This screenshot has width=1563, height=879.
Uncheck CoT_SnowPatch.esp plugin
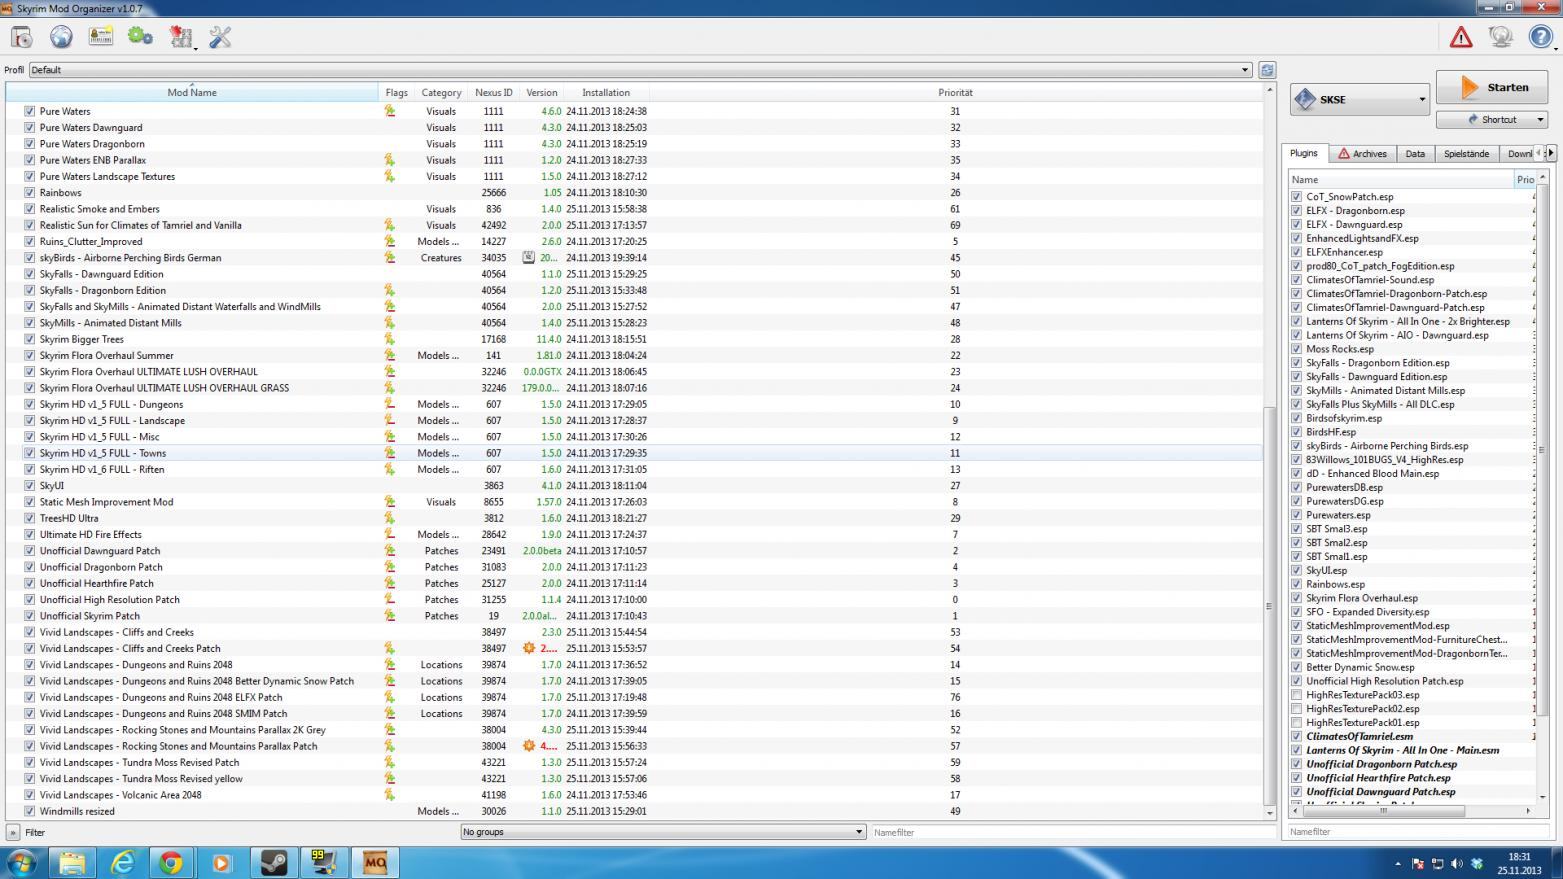[x=1297, y=197]
